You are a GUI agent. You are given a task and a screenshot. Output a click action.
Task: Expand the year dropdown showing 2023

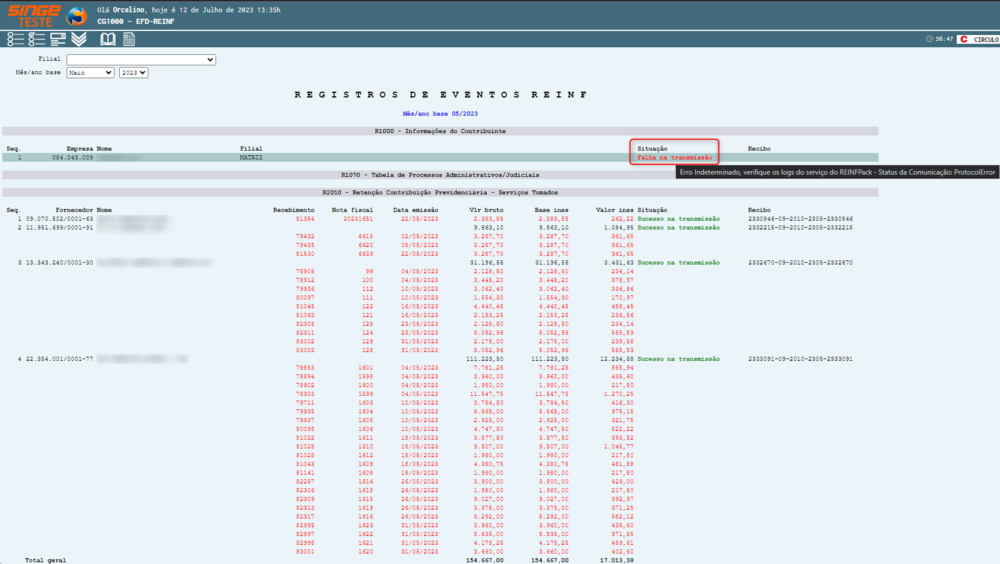tap(133, 73)
